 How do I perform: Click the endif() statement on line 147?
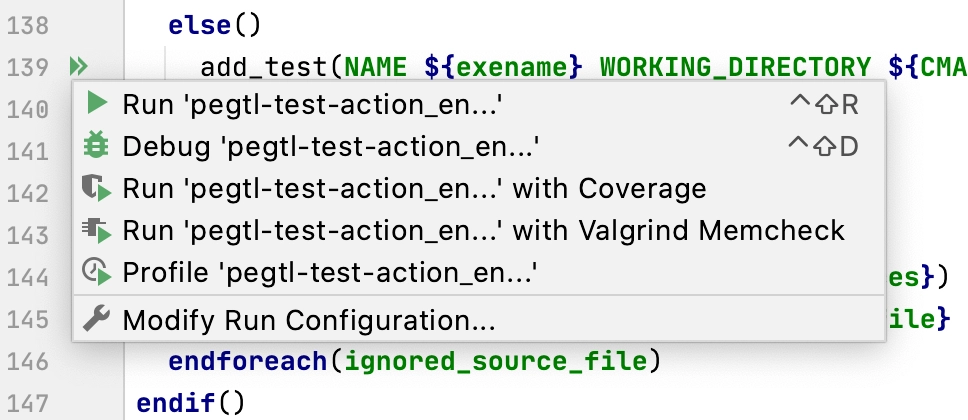191,403
